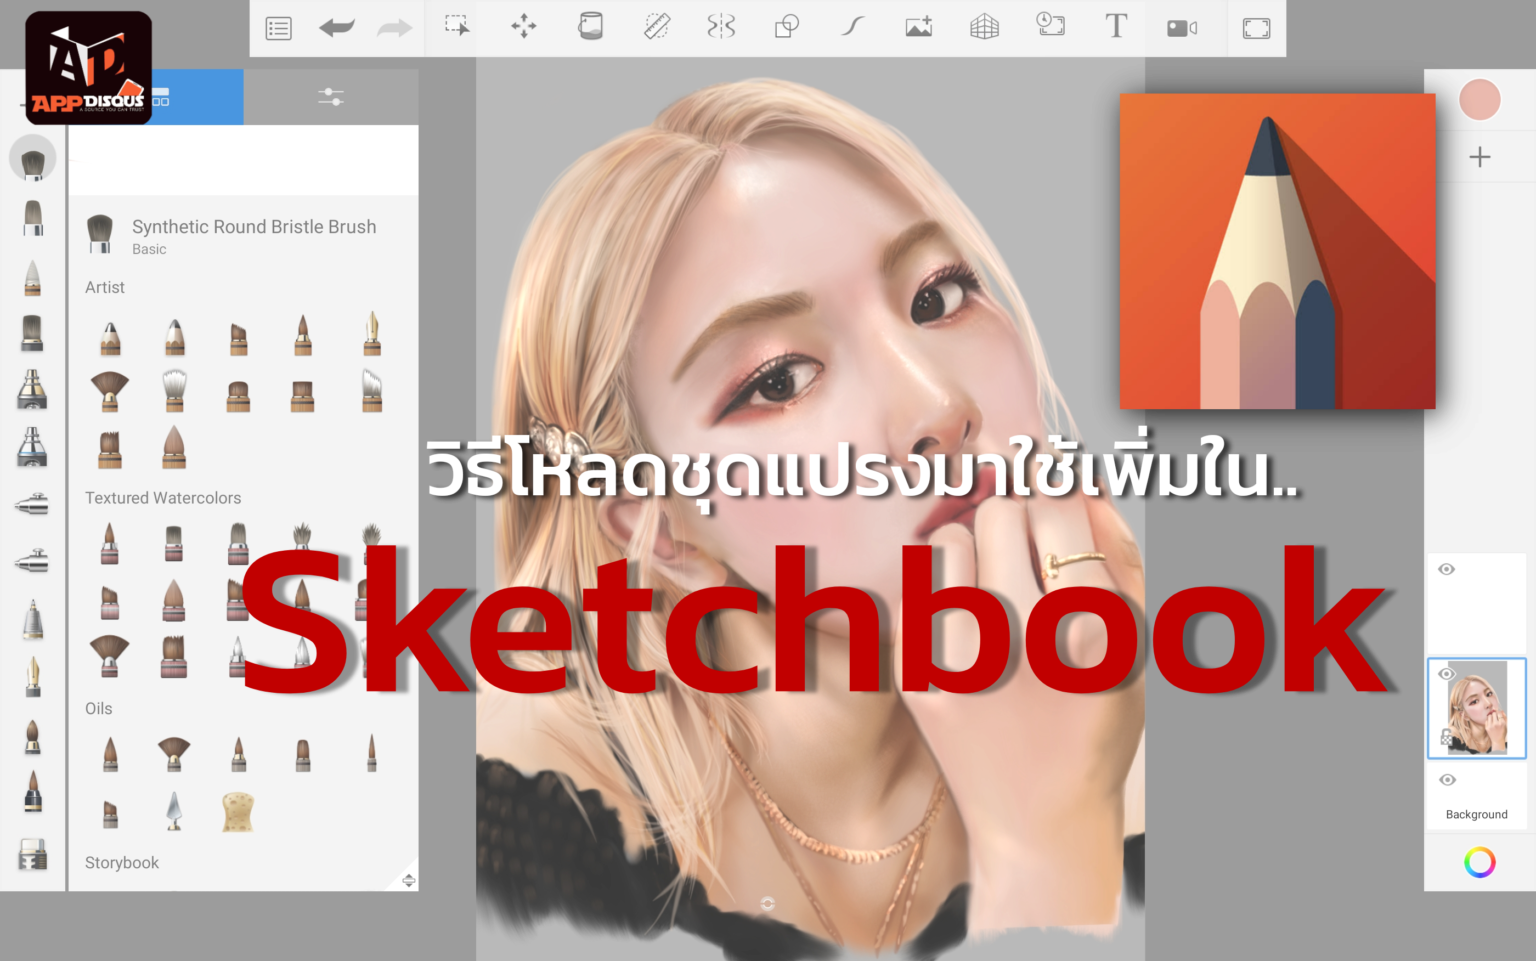Activate the Symmetry tool
Image resolution: width=1536 pixels, height=961 pixels.
click(x=720, y=27)
